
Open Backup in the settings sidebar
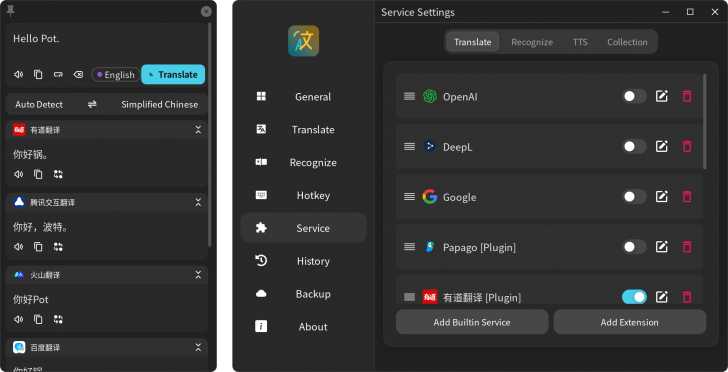(304, 294)
